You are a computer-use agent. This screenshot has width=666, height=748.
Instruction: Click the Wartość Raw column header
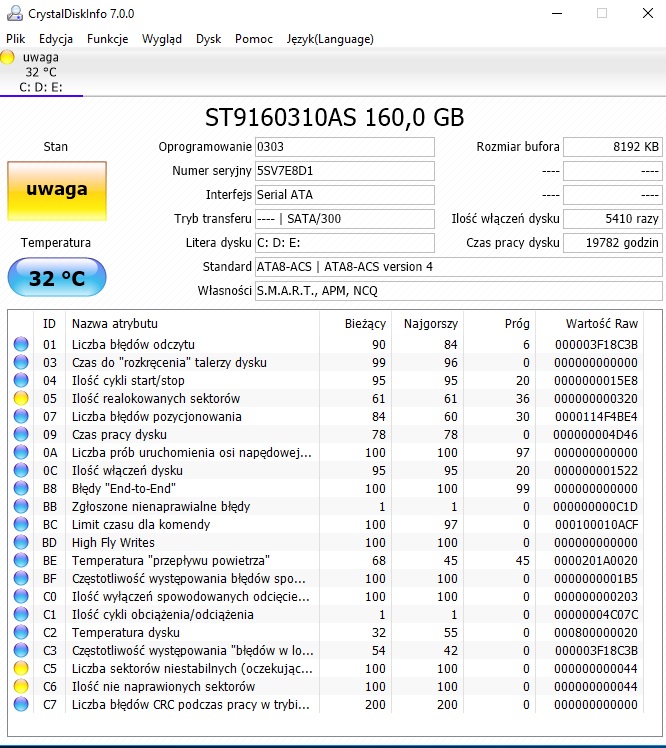(590, 323)
